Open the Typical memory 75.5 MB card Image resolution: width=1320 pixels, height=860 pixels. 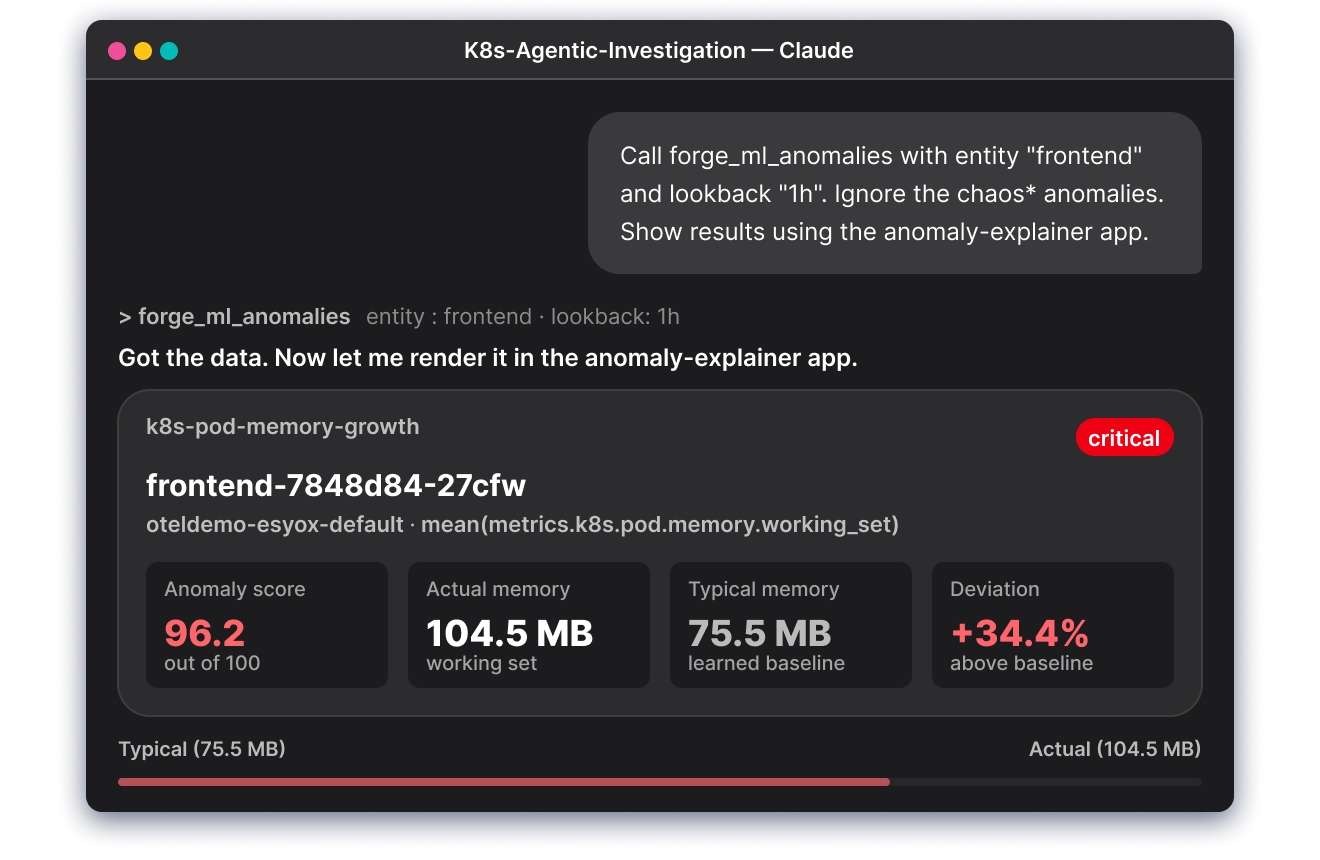[x=790, y=625]
